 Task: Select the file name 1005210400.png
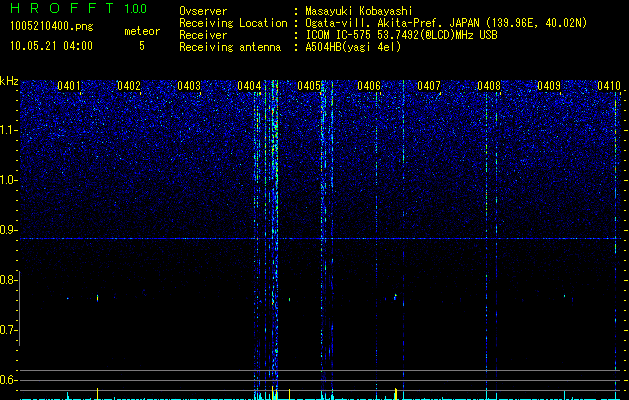(52, 26)
